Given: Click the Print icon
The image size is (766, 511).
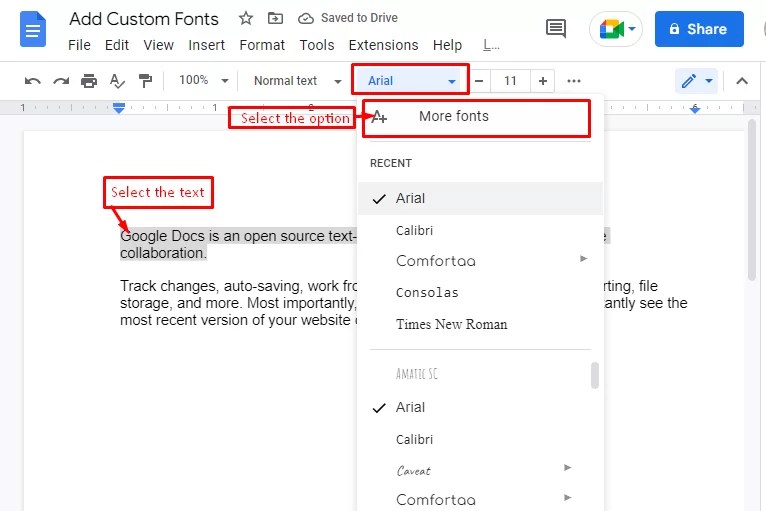Looking at the screenshot, I should 89,81.
